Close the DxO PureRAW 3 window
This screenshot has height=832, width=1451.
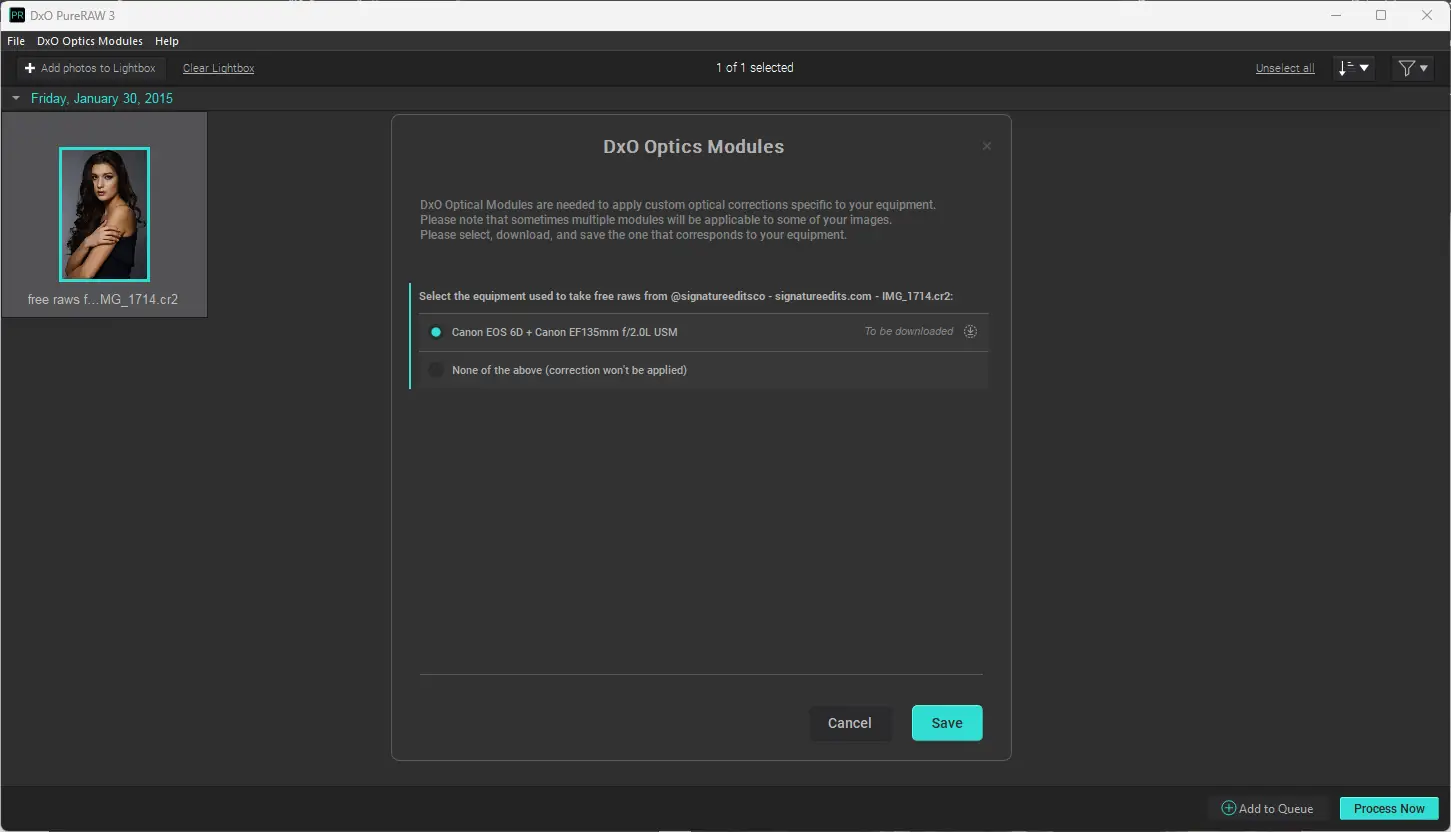(x=1427, y=15)
